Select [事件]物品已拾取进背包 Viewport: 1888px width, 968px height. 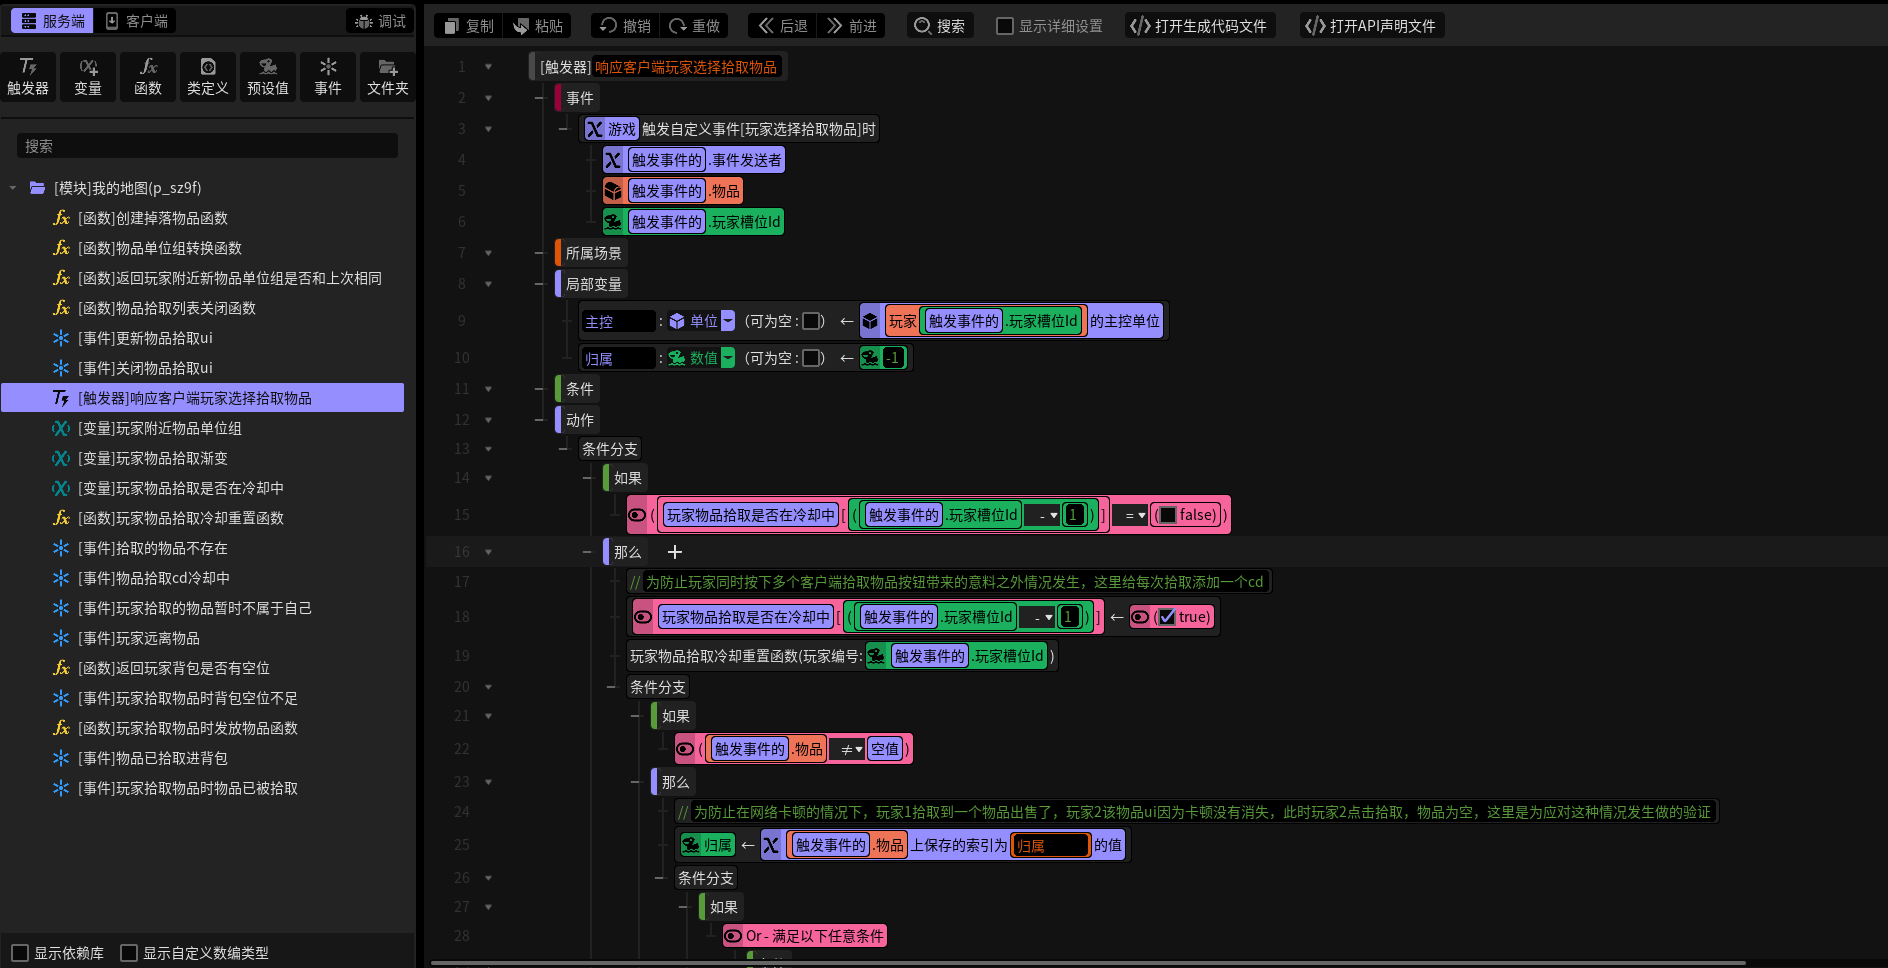pos(153,758)
